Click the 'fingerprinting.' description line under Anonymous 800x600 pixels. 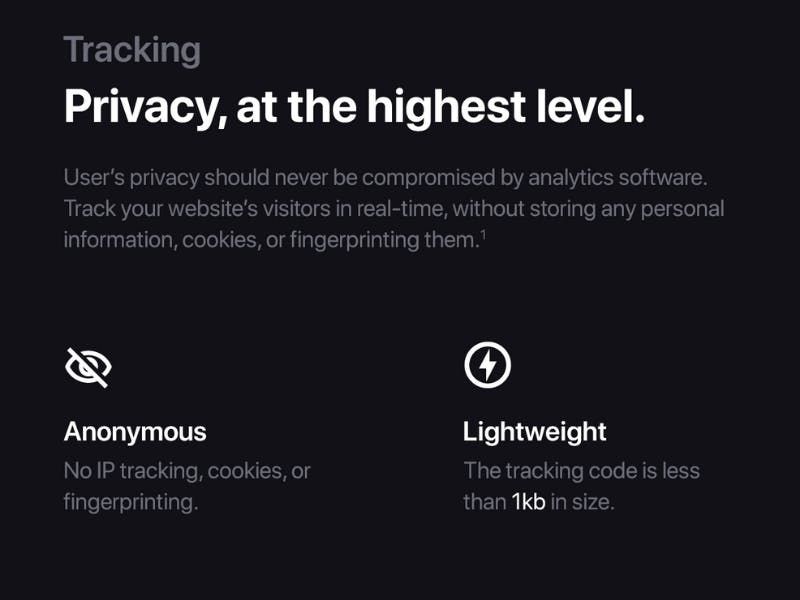tap(131, 502)
